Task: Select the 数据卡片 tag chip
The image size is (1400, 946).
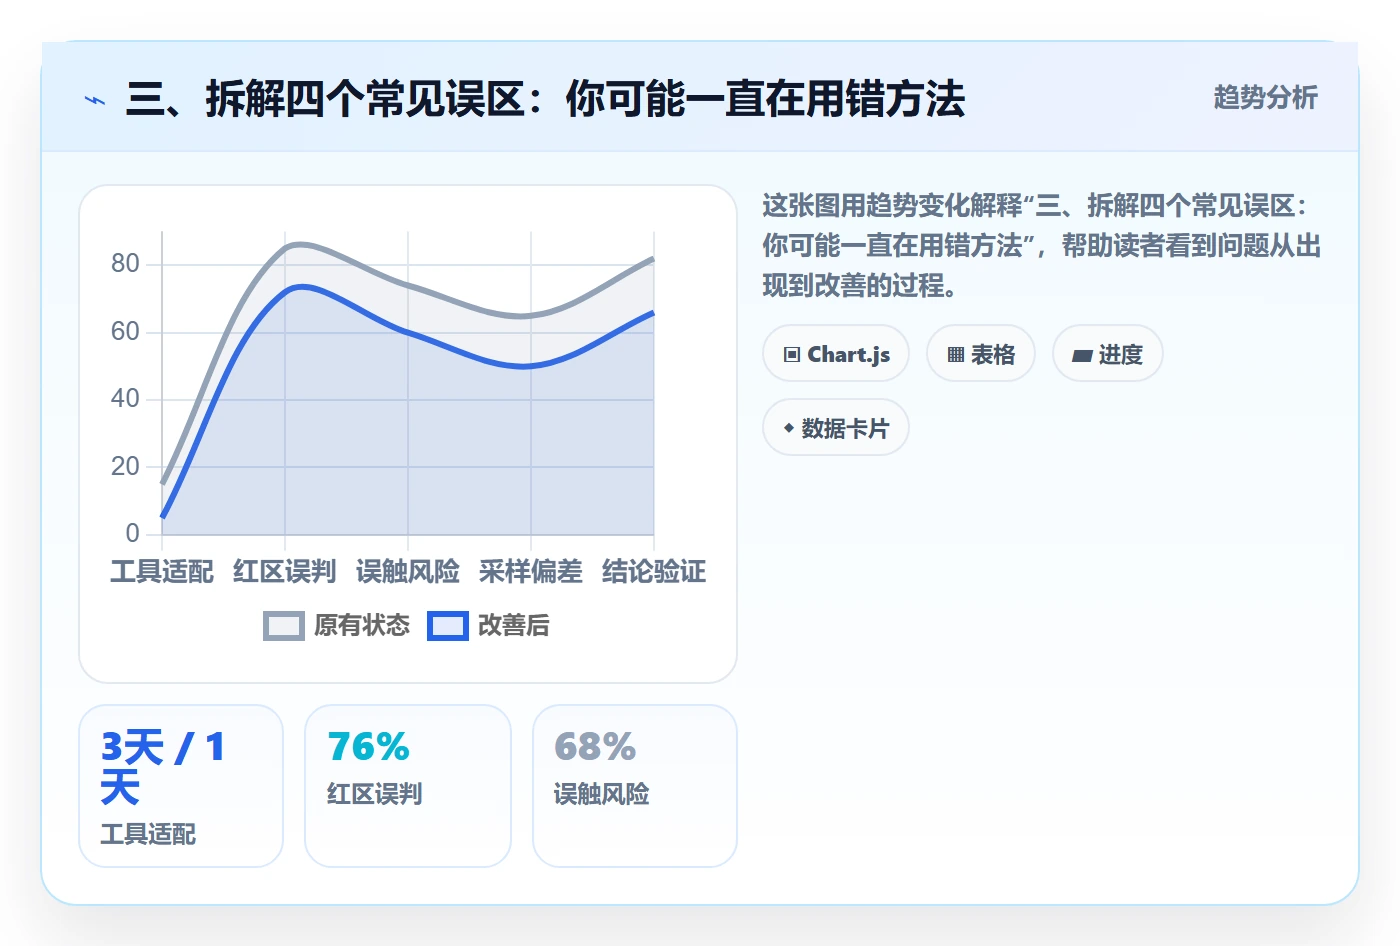Action: 836,428
